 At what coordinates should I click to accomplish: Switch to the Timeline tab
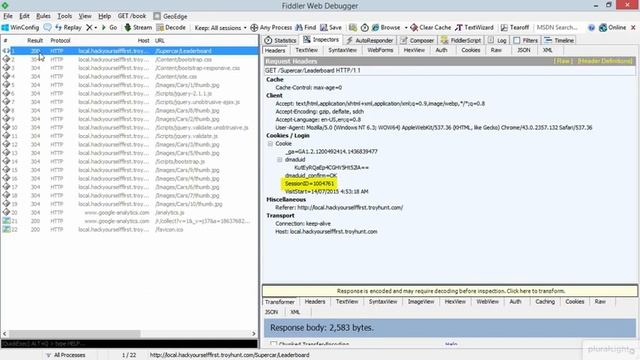tap(559, 40)
